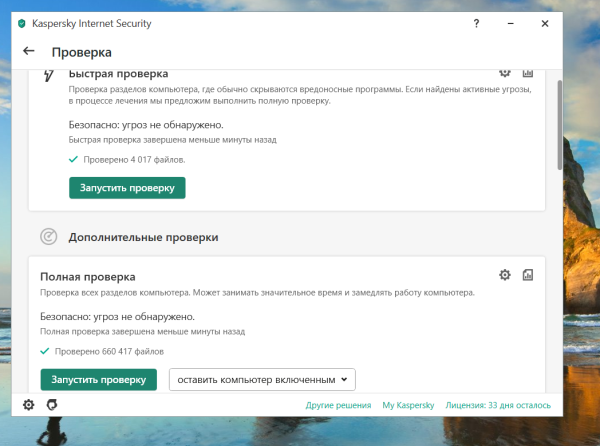Open the support agent icon at bottom

[52, 405]
